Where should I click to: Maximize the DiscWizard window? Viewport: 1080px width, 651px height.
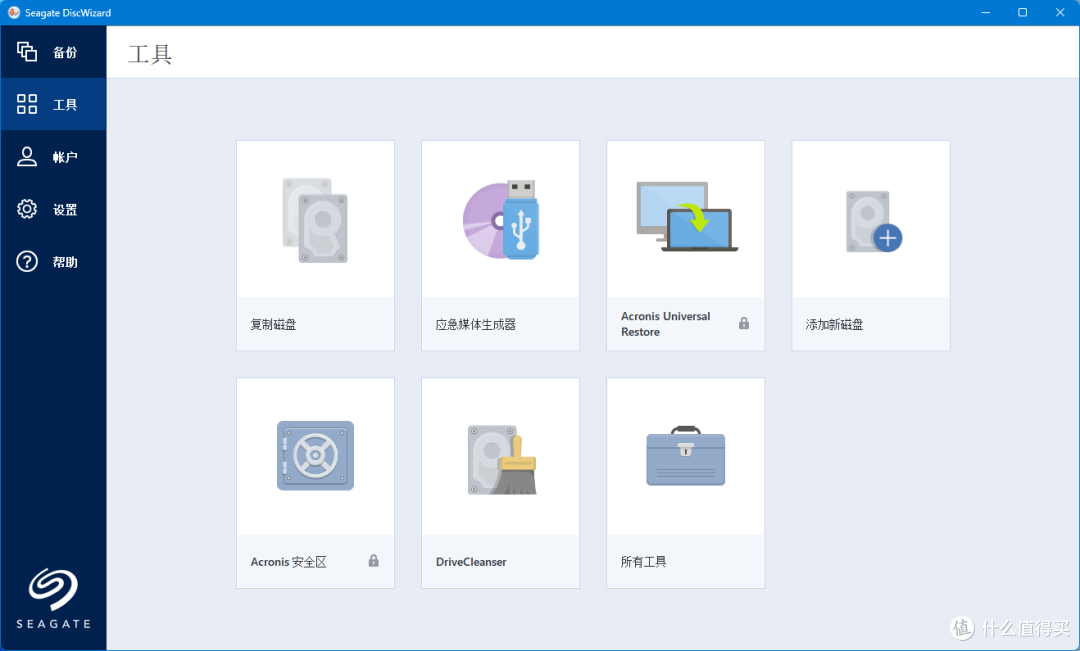point(1023,12)
